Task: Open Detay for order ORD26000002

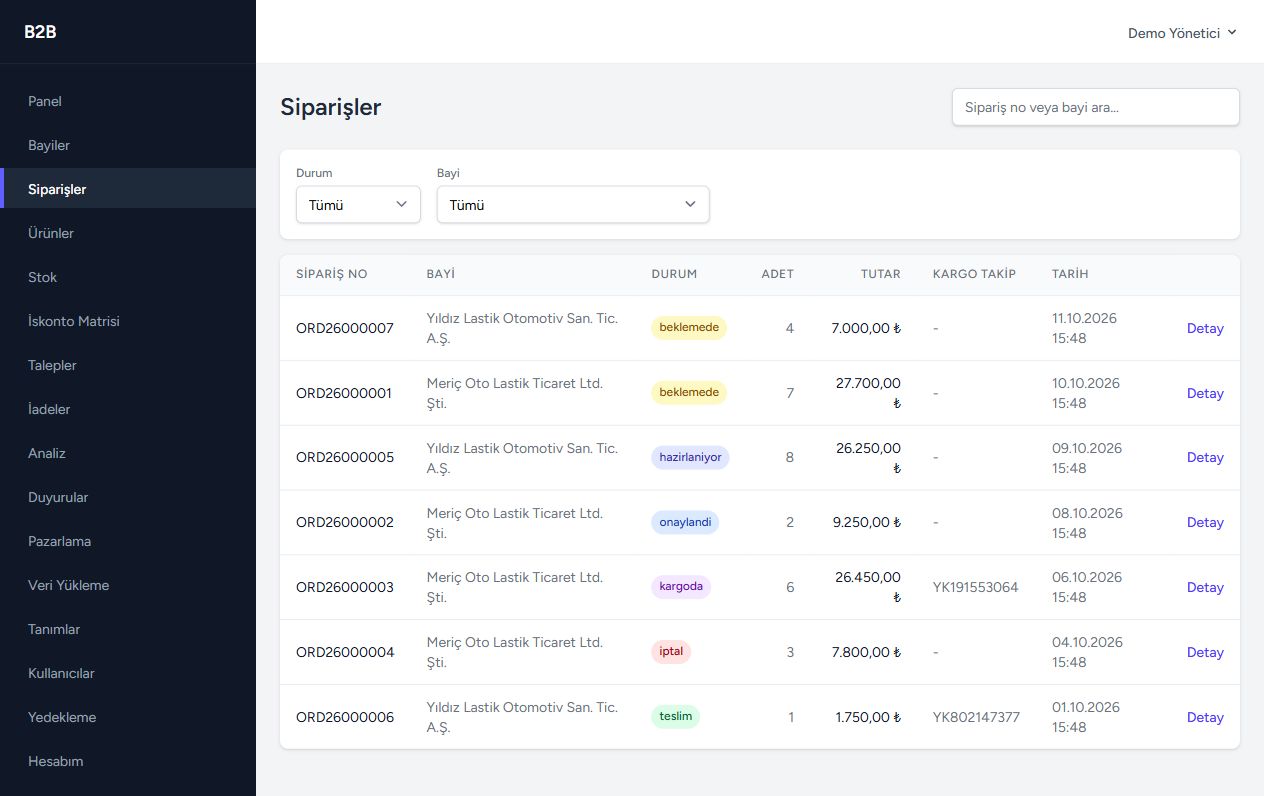Action: (x=1205, y=522)
